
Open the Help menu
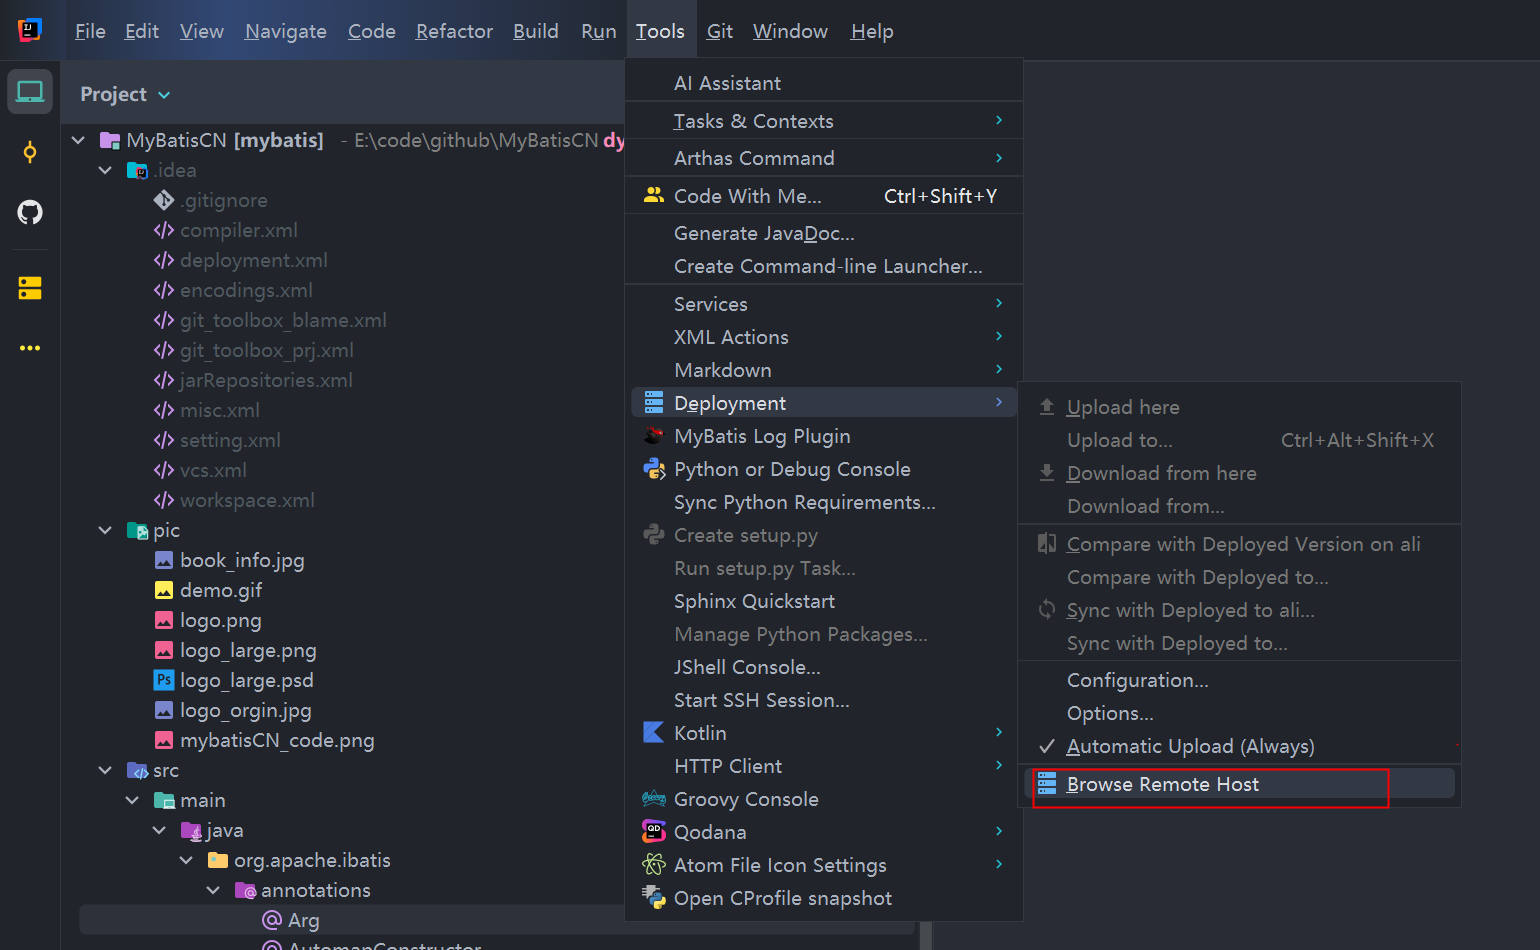click(872, 31)
